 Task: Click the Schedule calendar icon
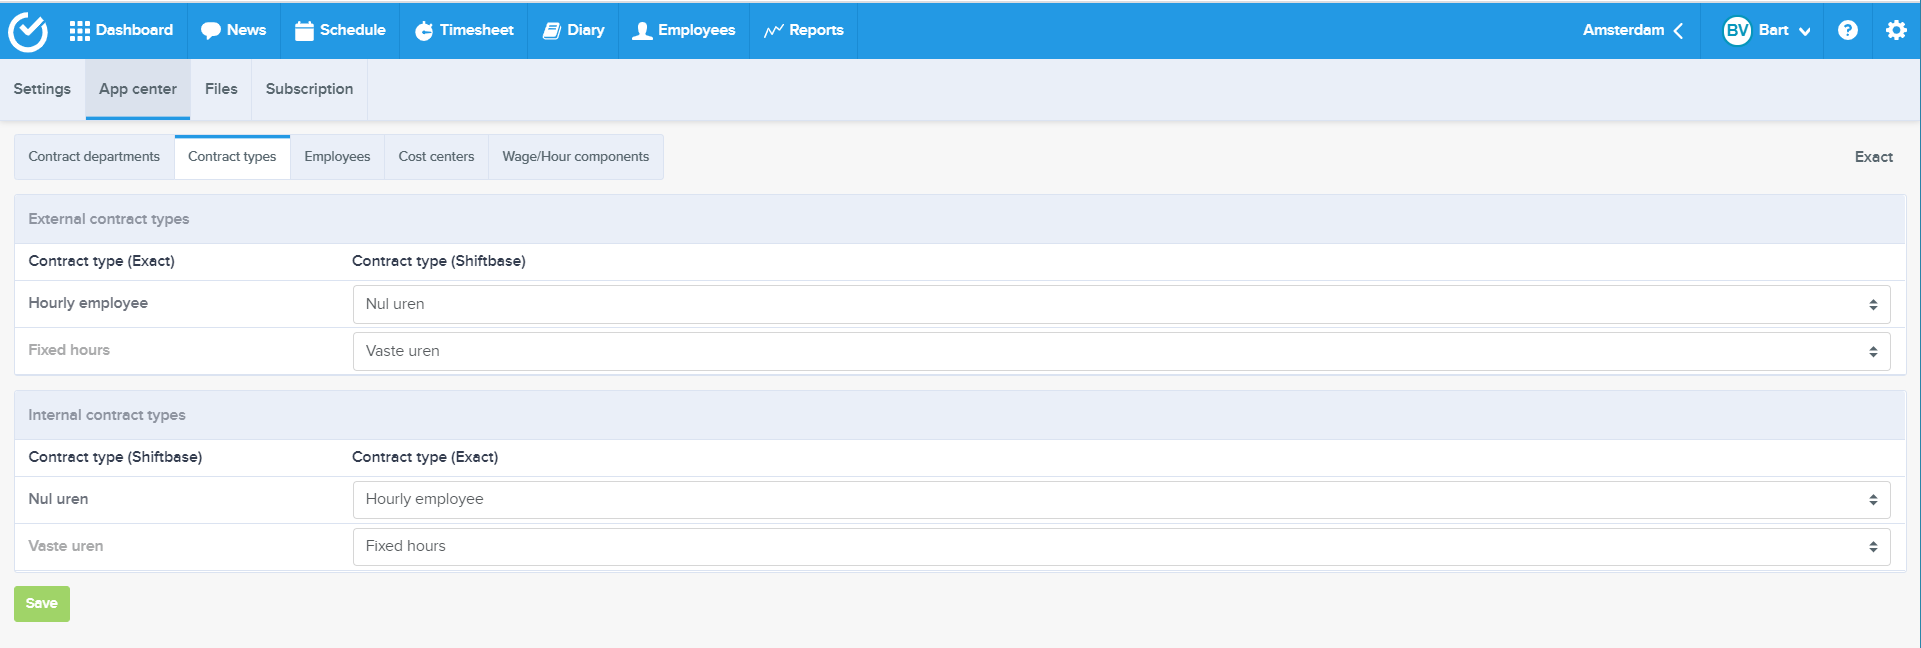pos(304,31)
